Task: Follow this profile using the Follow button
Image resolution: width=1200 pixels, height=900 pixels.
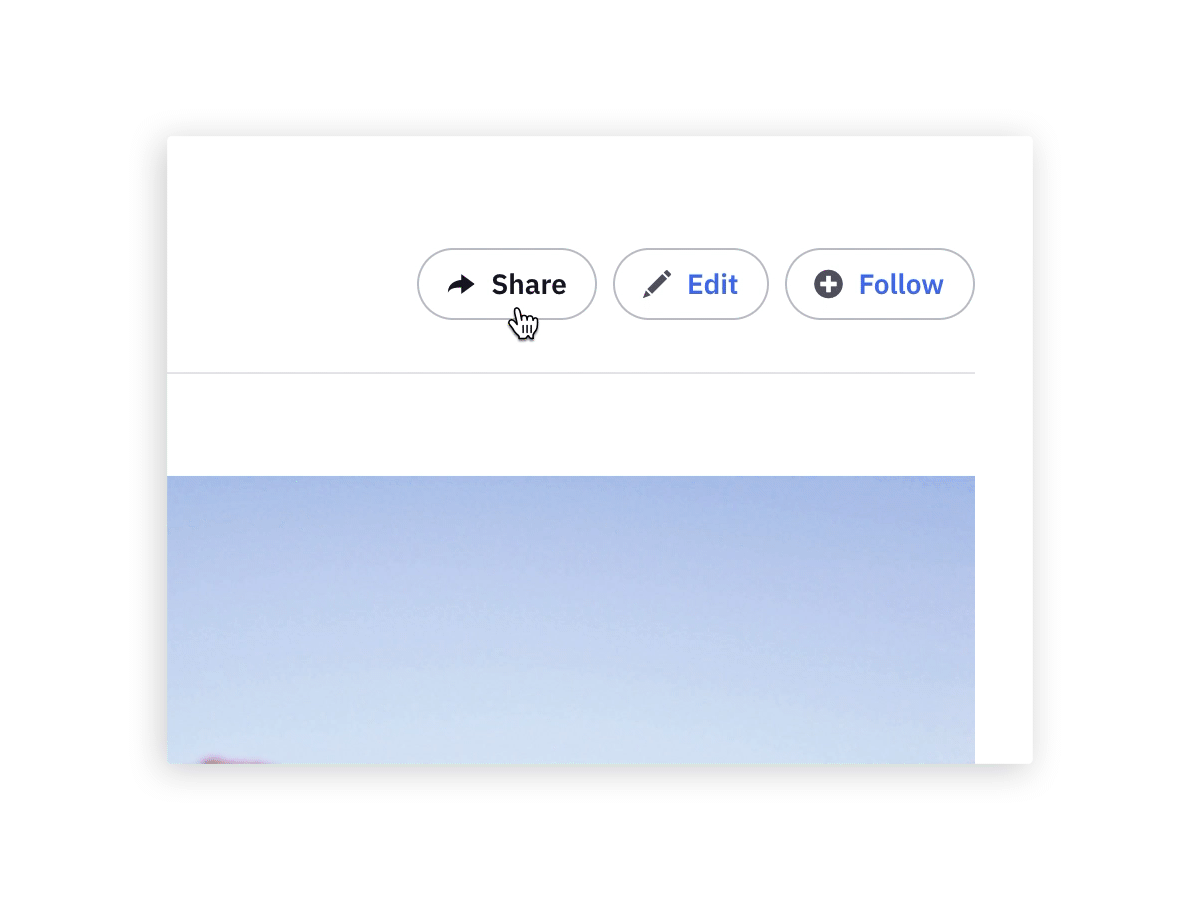Action: point(880,284)
